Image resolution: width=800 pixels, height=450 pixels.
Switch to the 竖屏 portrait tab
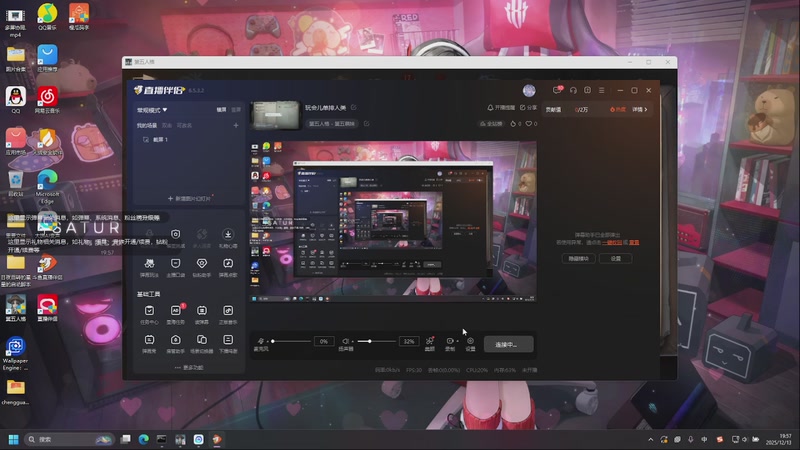[x=236, y=110]
